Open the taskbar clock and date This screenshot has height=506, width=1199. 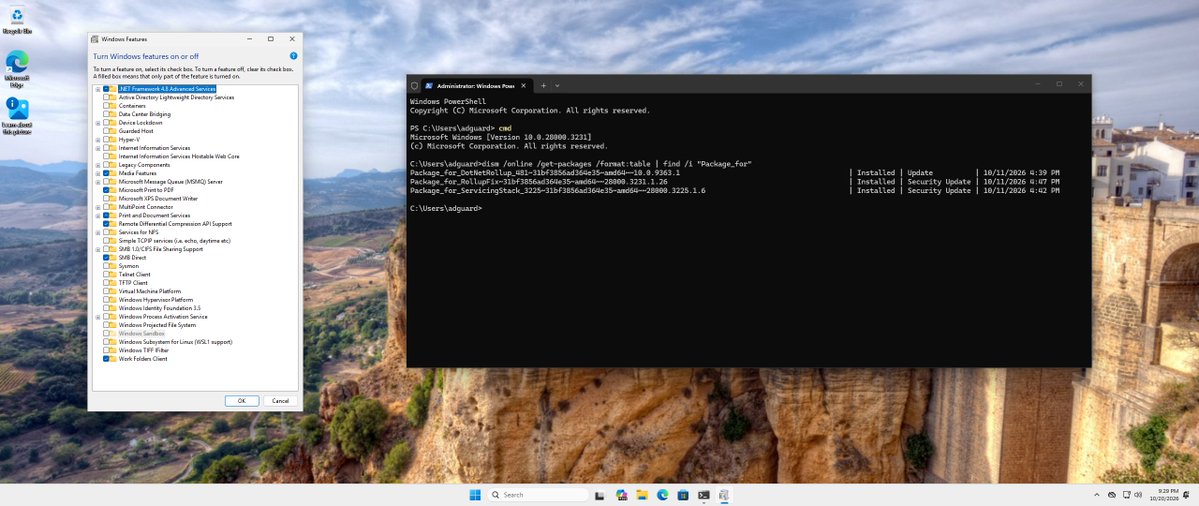(x=1167, y=495)
